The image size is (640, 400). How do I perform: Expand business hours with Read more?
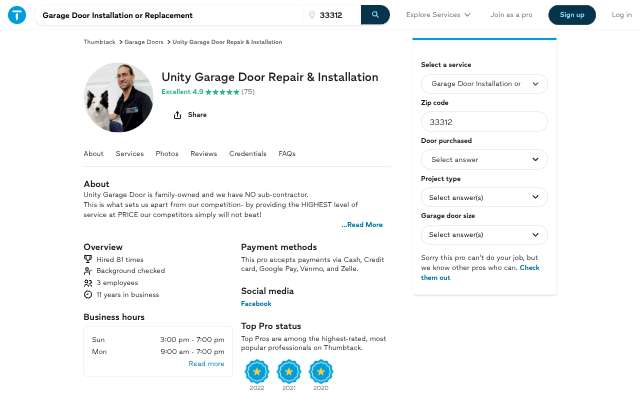206,363
